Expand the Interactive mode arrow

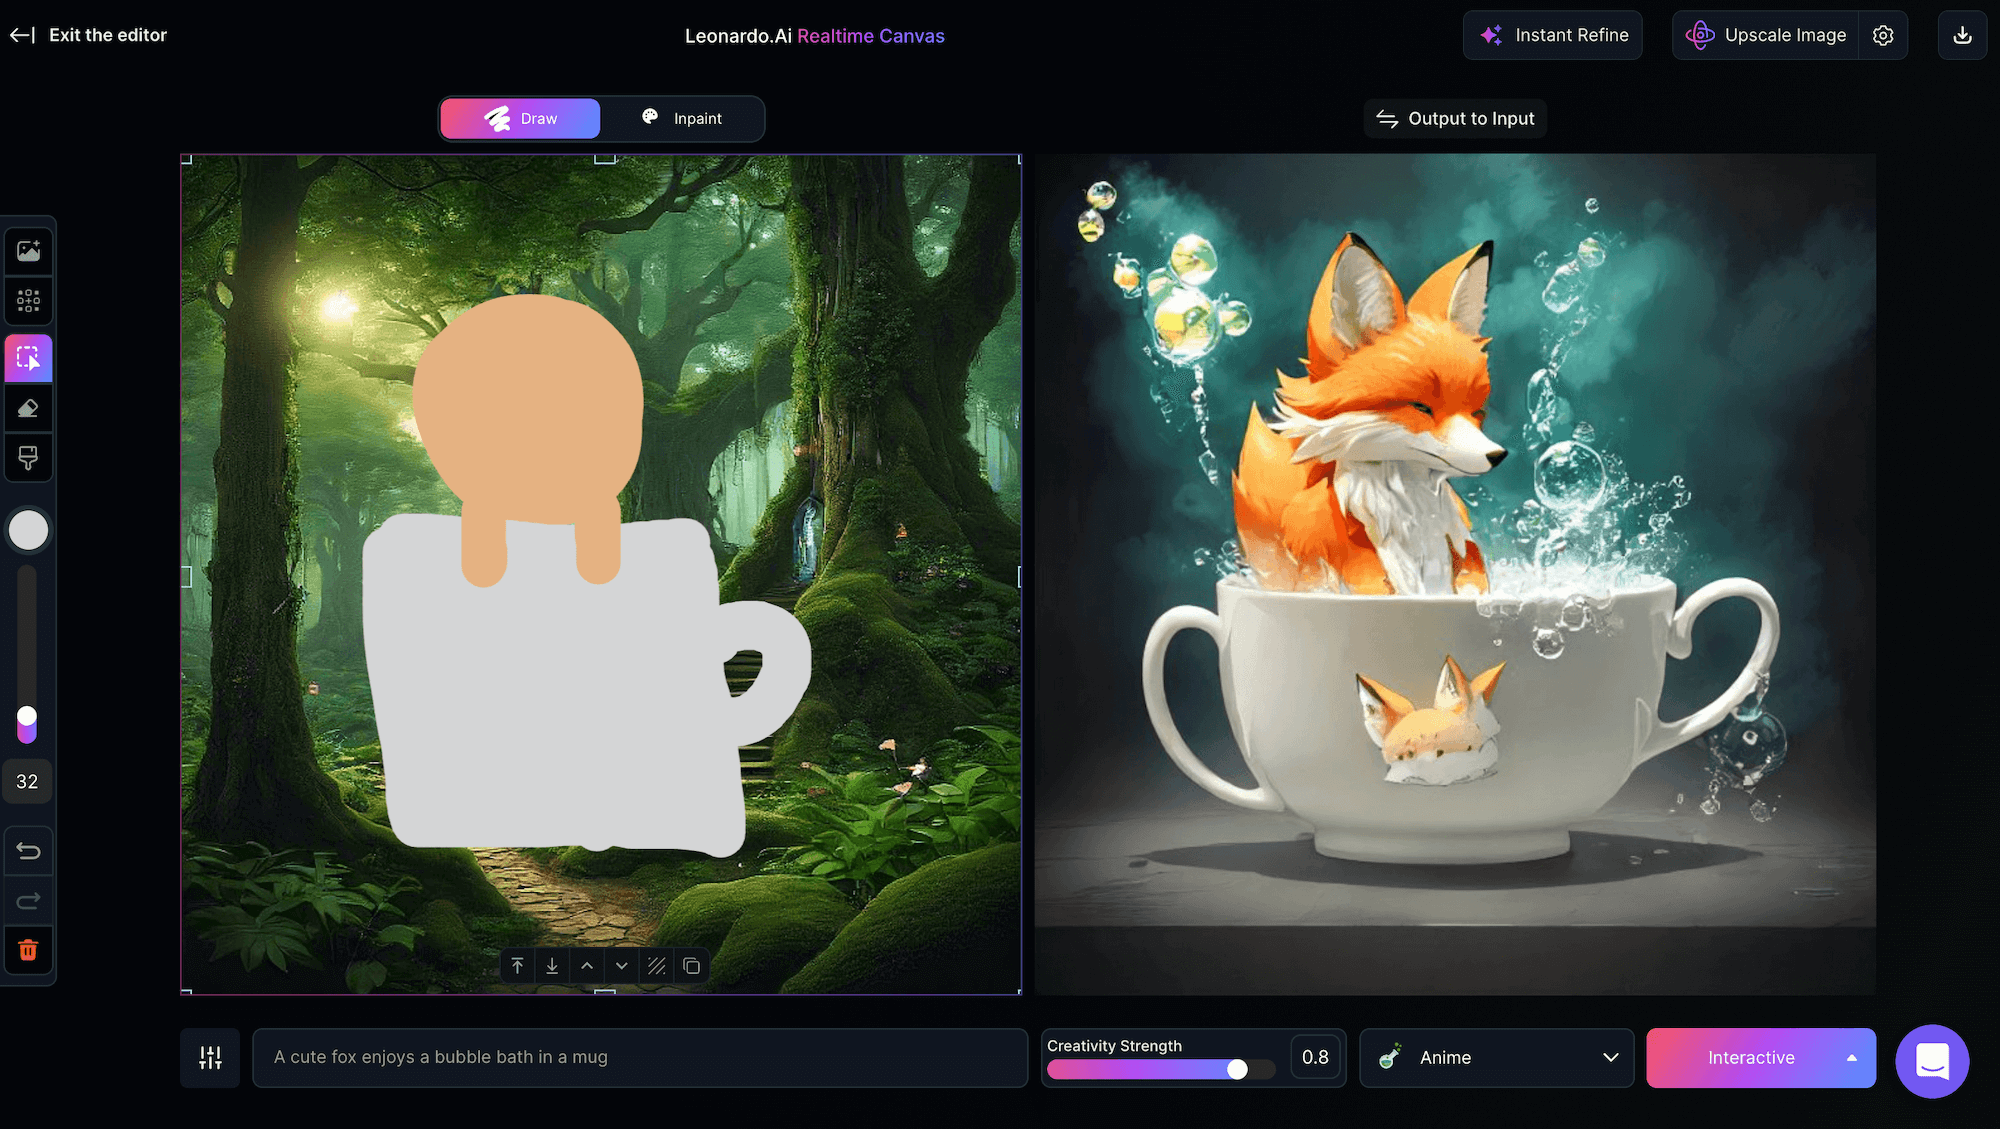pos(1852,1058)
